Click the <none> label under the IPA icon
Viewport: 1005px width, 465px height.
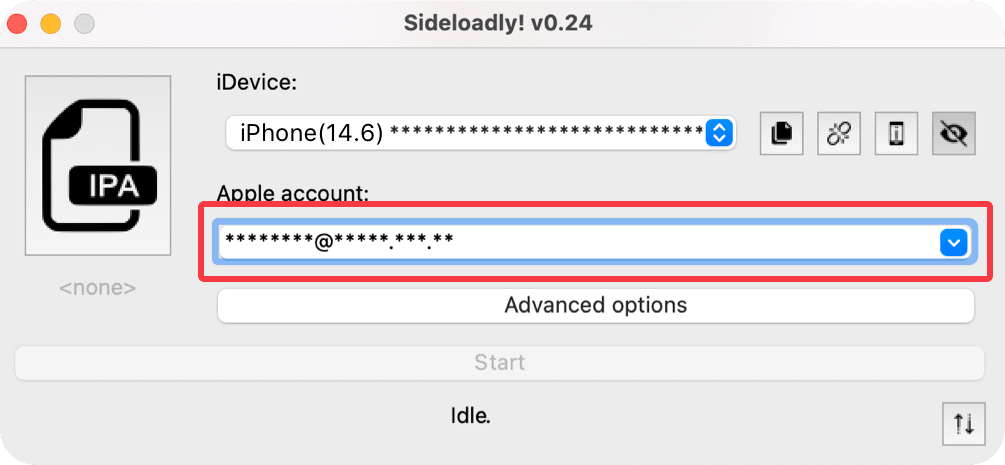(x=97, y=288)
